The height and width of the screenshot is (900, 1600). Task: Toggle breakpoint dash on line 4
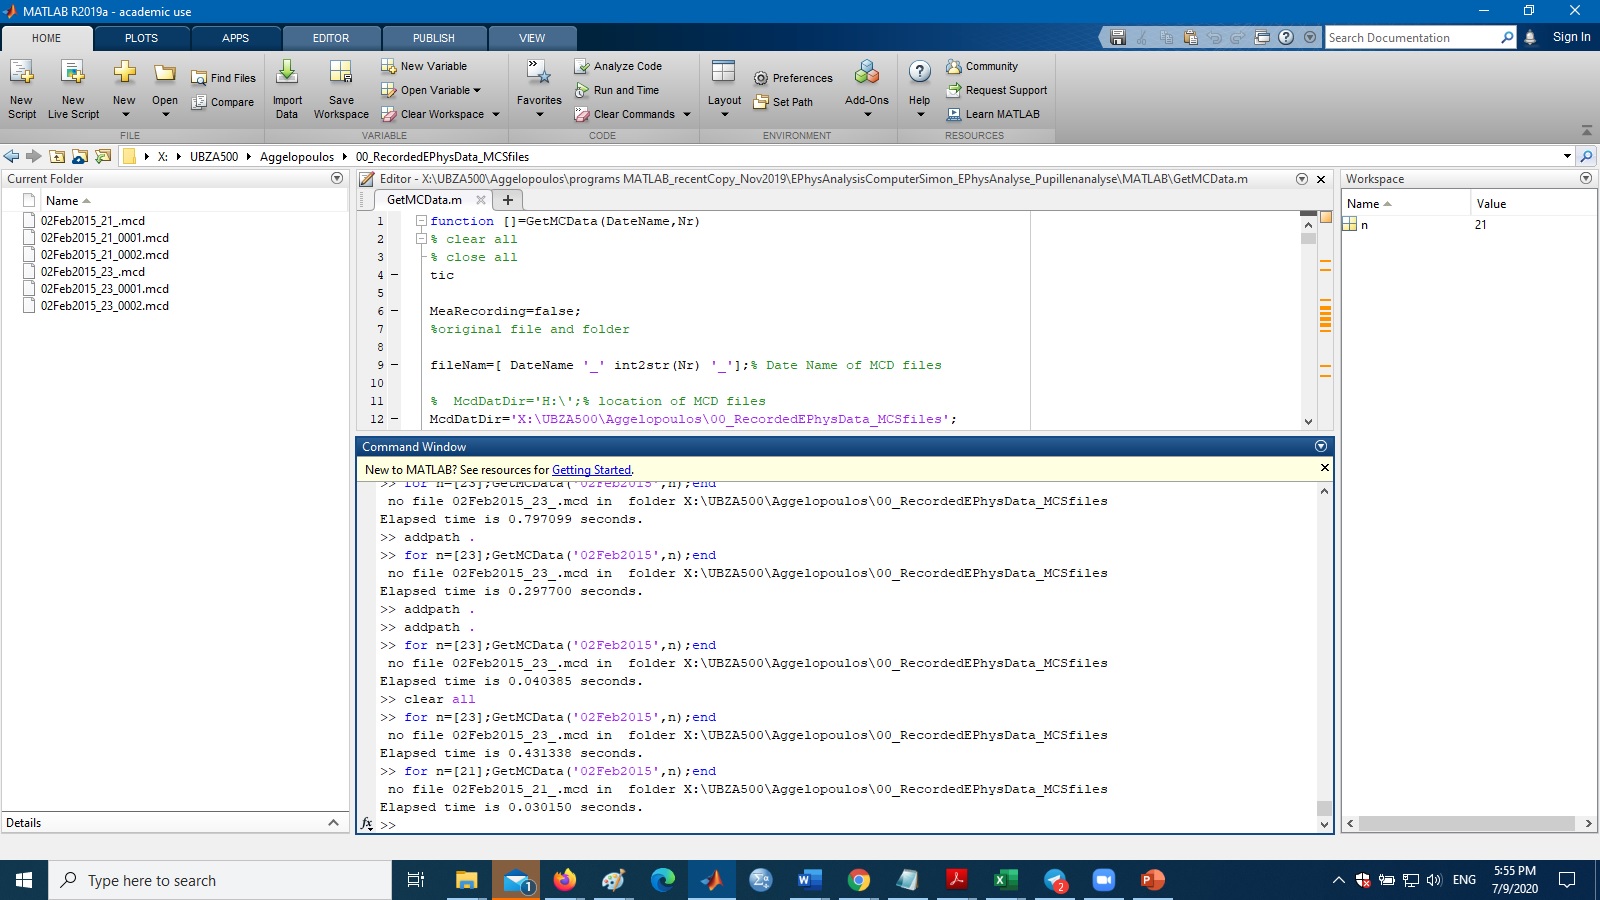pyautogui.click(x=394, y=275)
